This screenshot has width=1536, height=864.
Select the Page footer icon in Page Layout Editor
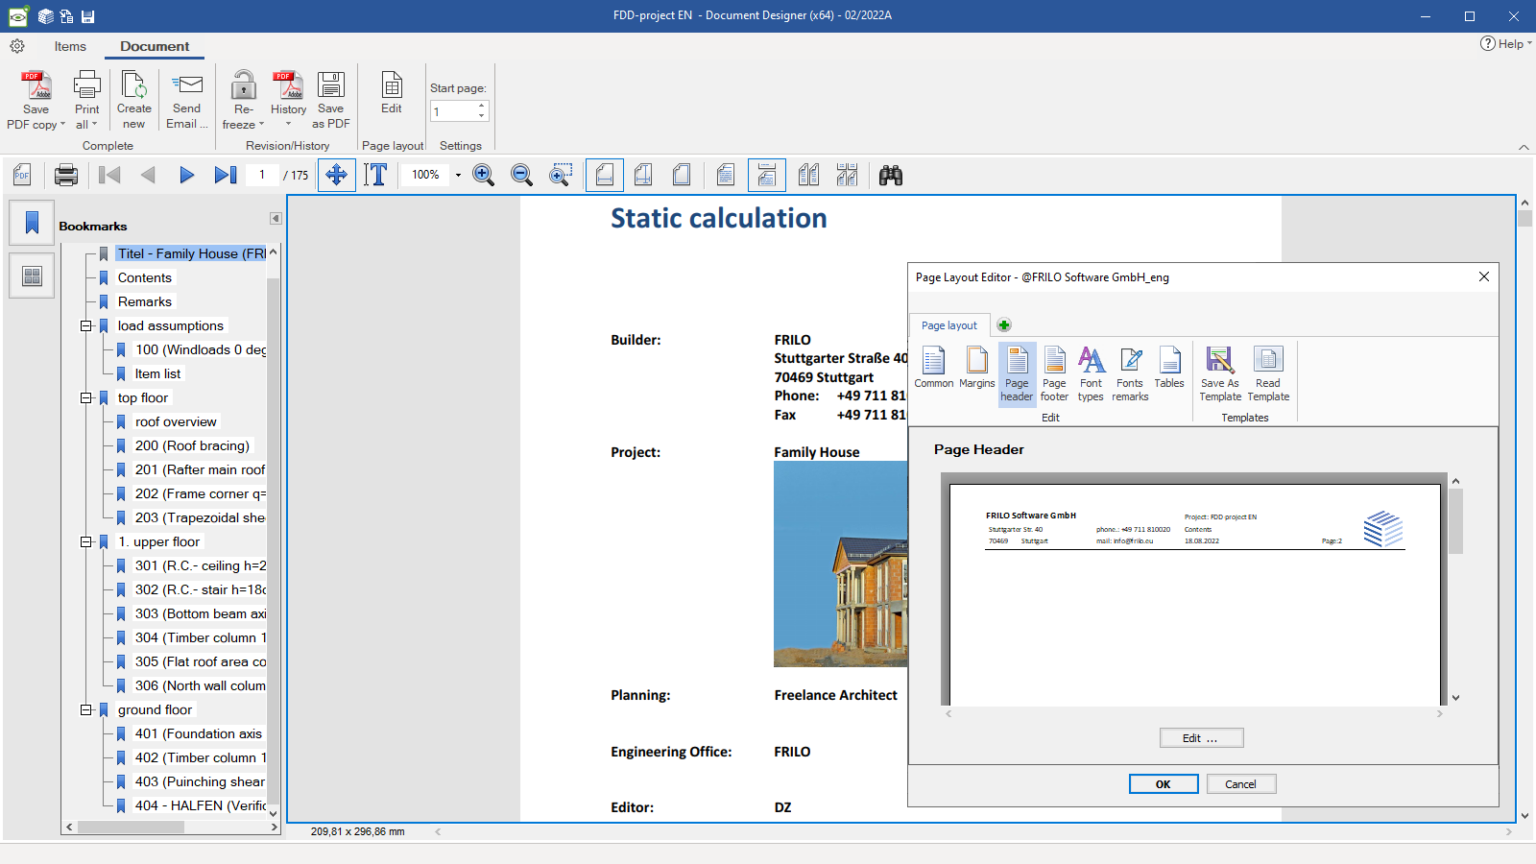click(x=1054, y=372)
